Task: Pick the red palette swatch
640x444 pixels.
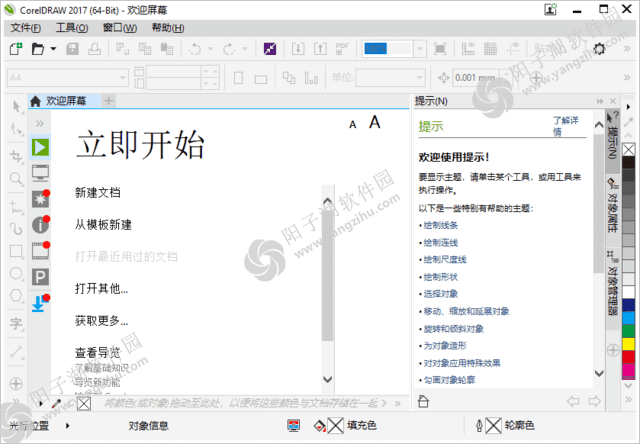Action: [x=628, y=357]
